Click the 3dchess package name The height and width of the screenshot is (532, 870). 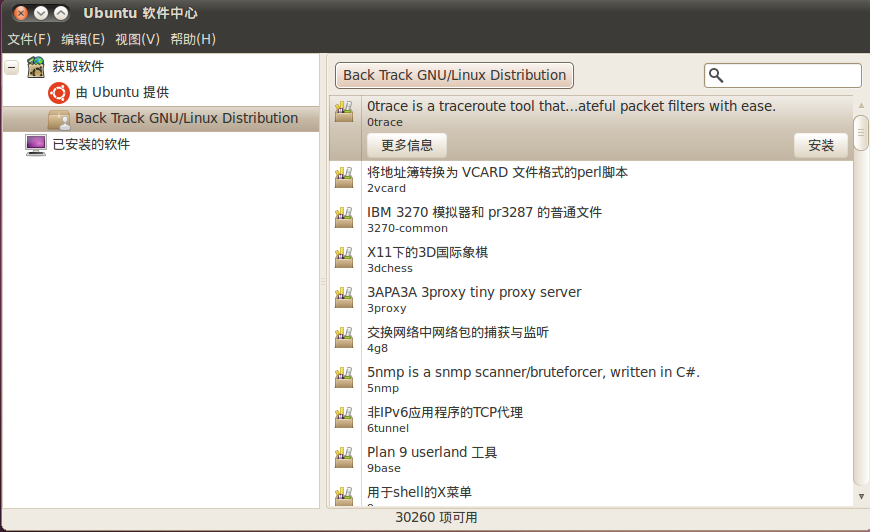(x=390, y=268)
